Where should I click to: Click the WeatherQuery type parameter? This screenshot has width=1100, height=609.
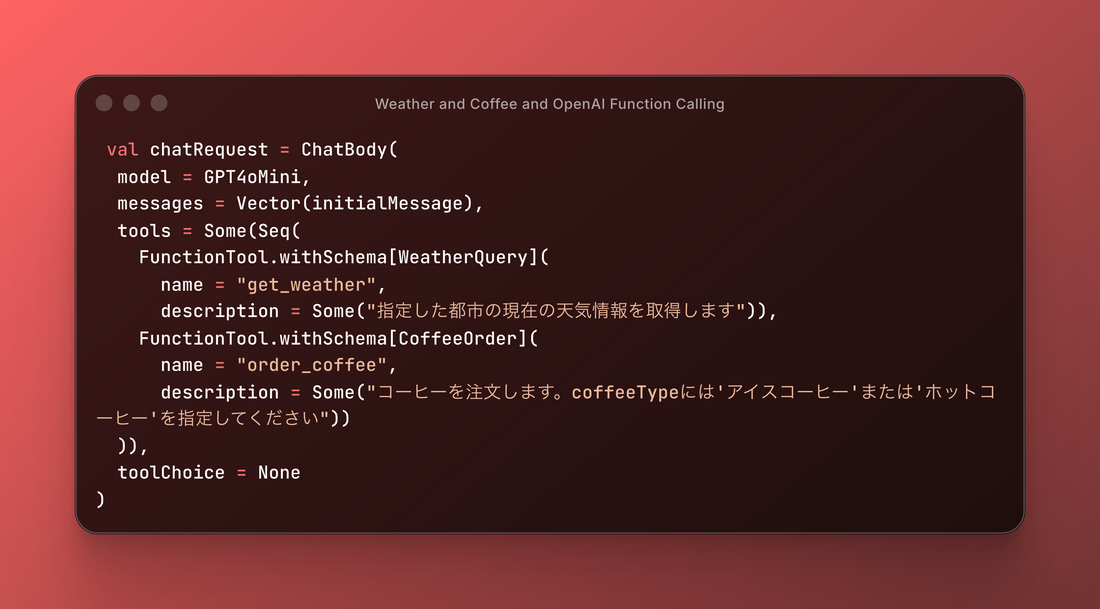click(458, 257)
